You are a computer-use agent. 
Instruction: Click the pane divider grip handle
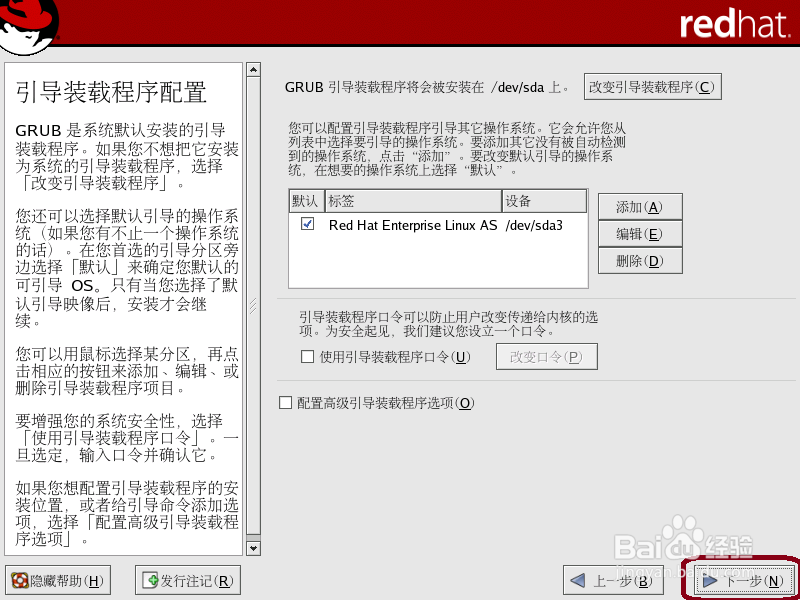[253, 306]
